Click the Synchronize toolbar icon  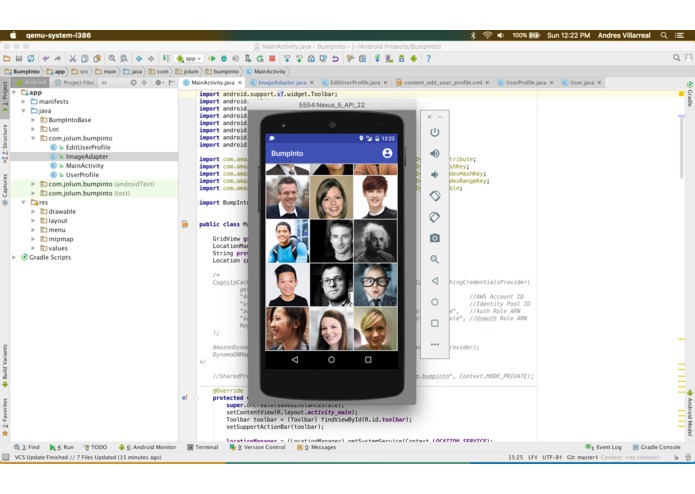coord(31,58)
